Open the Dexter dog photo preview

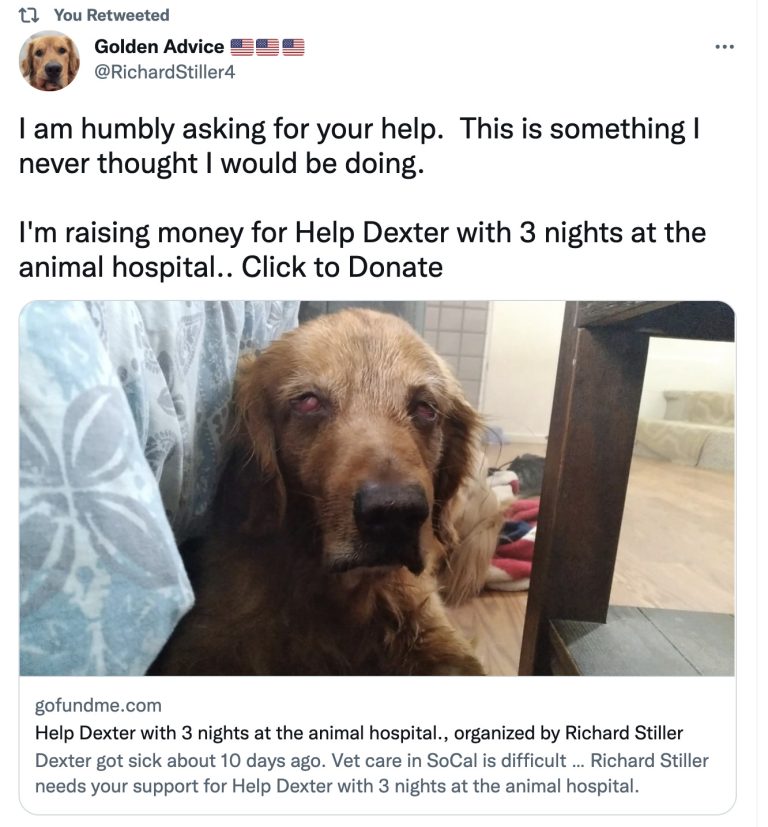coord(377,488)
